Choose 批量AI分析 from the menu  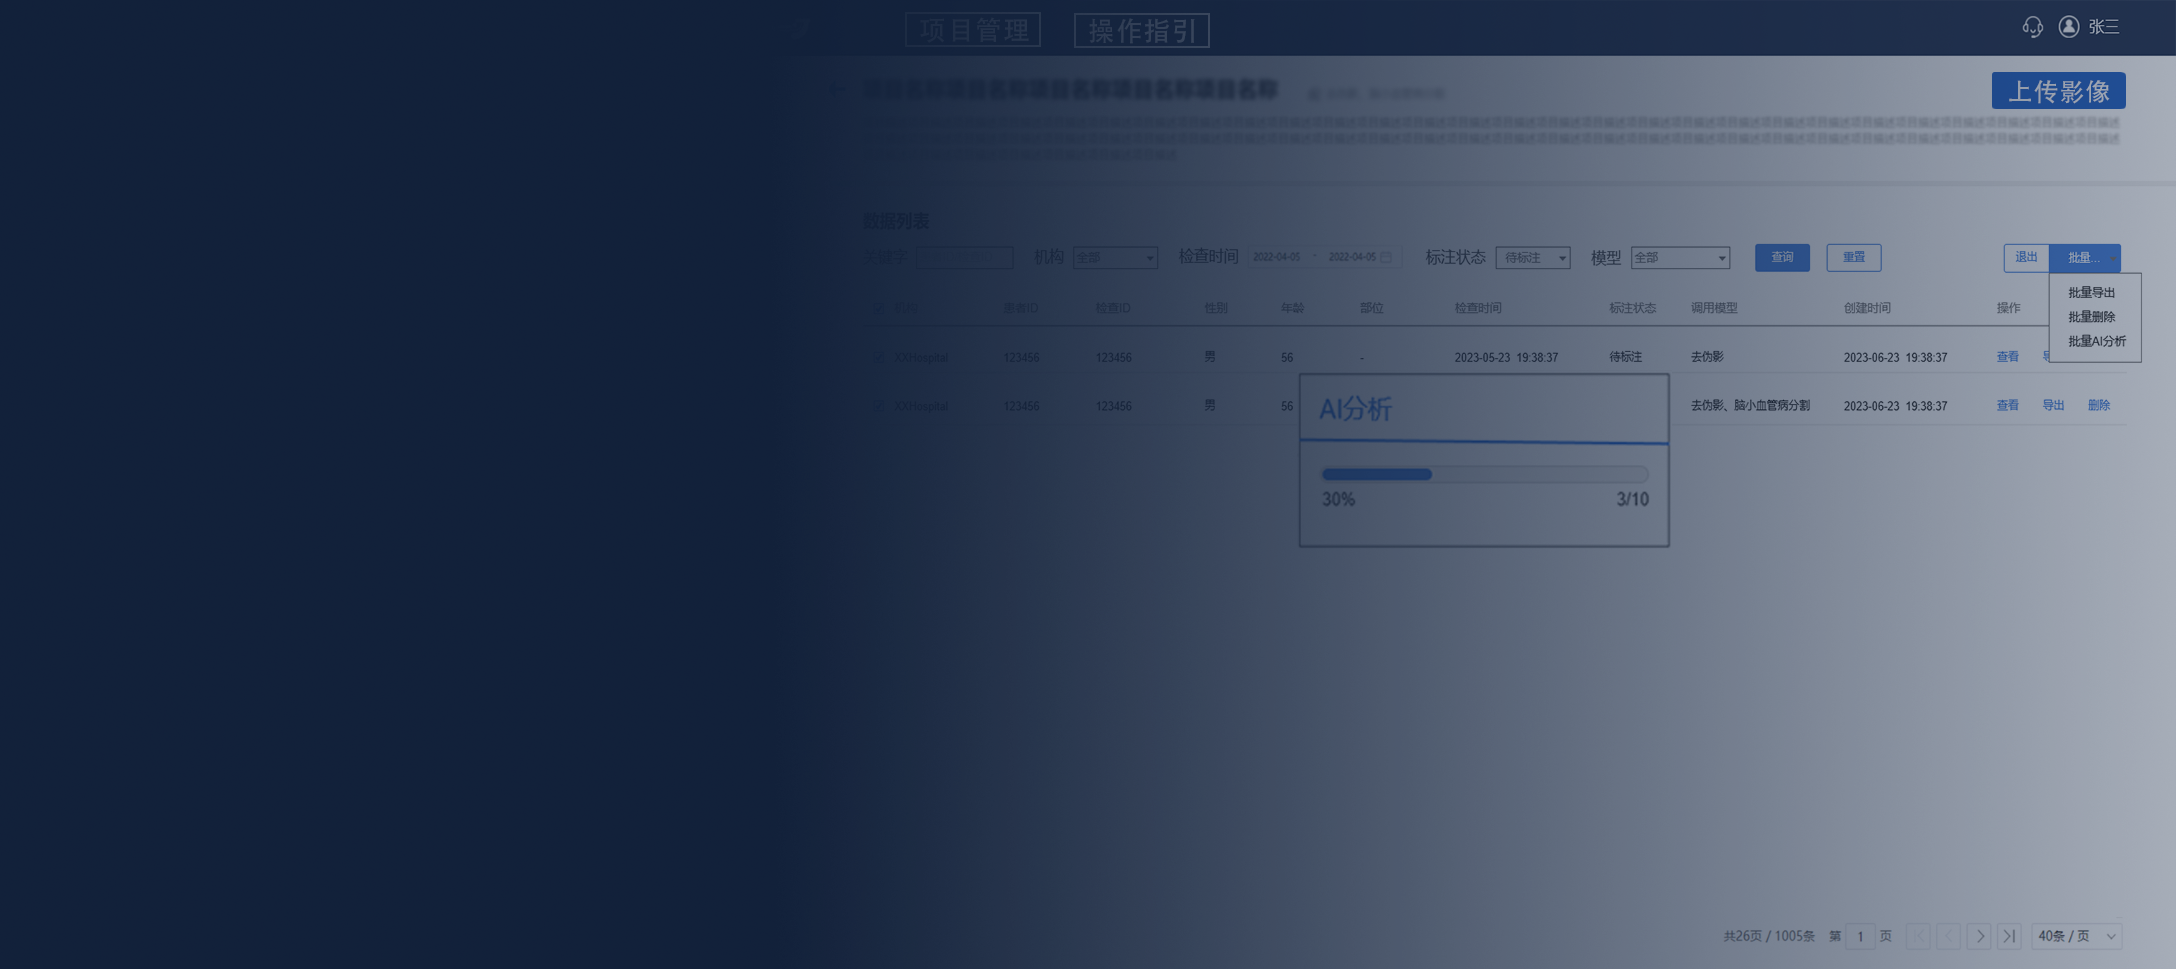(x=2097, y=341)
